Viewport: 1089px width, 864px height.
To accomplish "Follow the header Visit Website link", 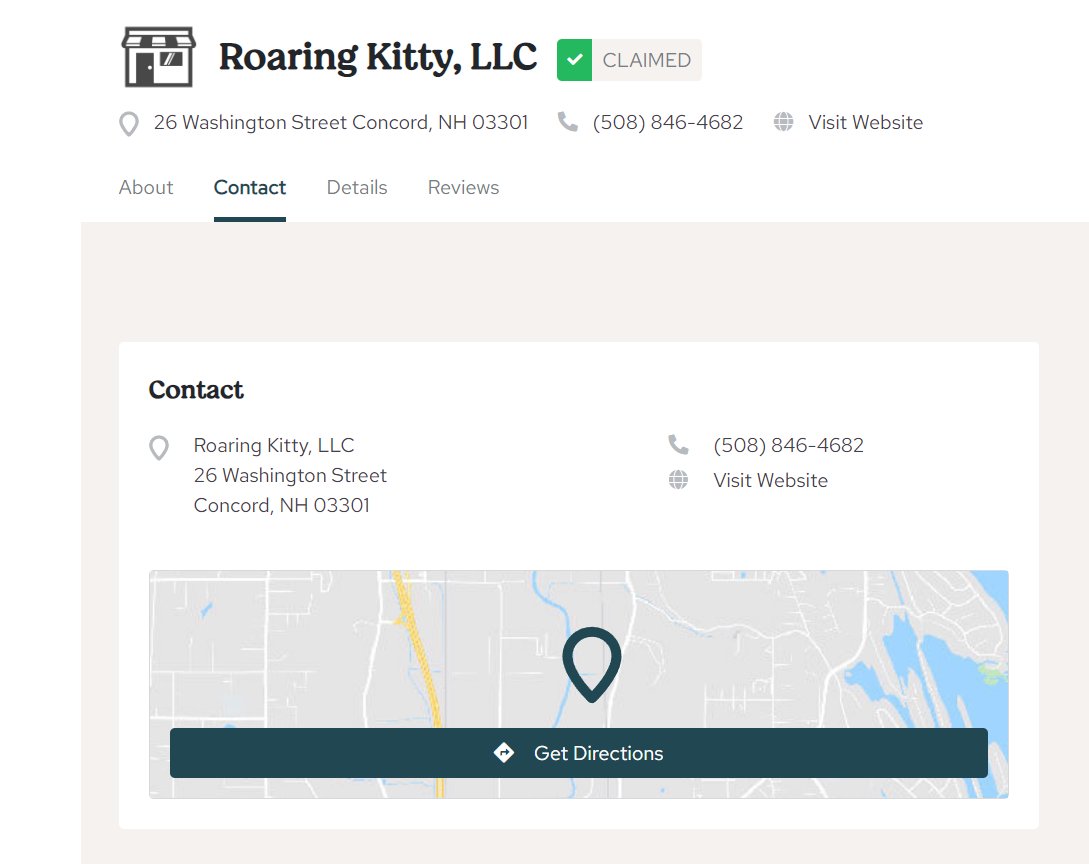I will [865, 122].
